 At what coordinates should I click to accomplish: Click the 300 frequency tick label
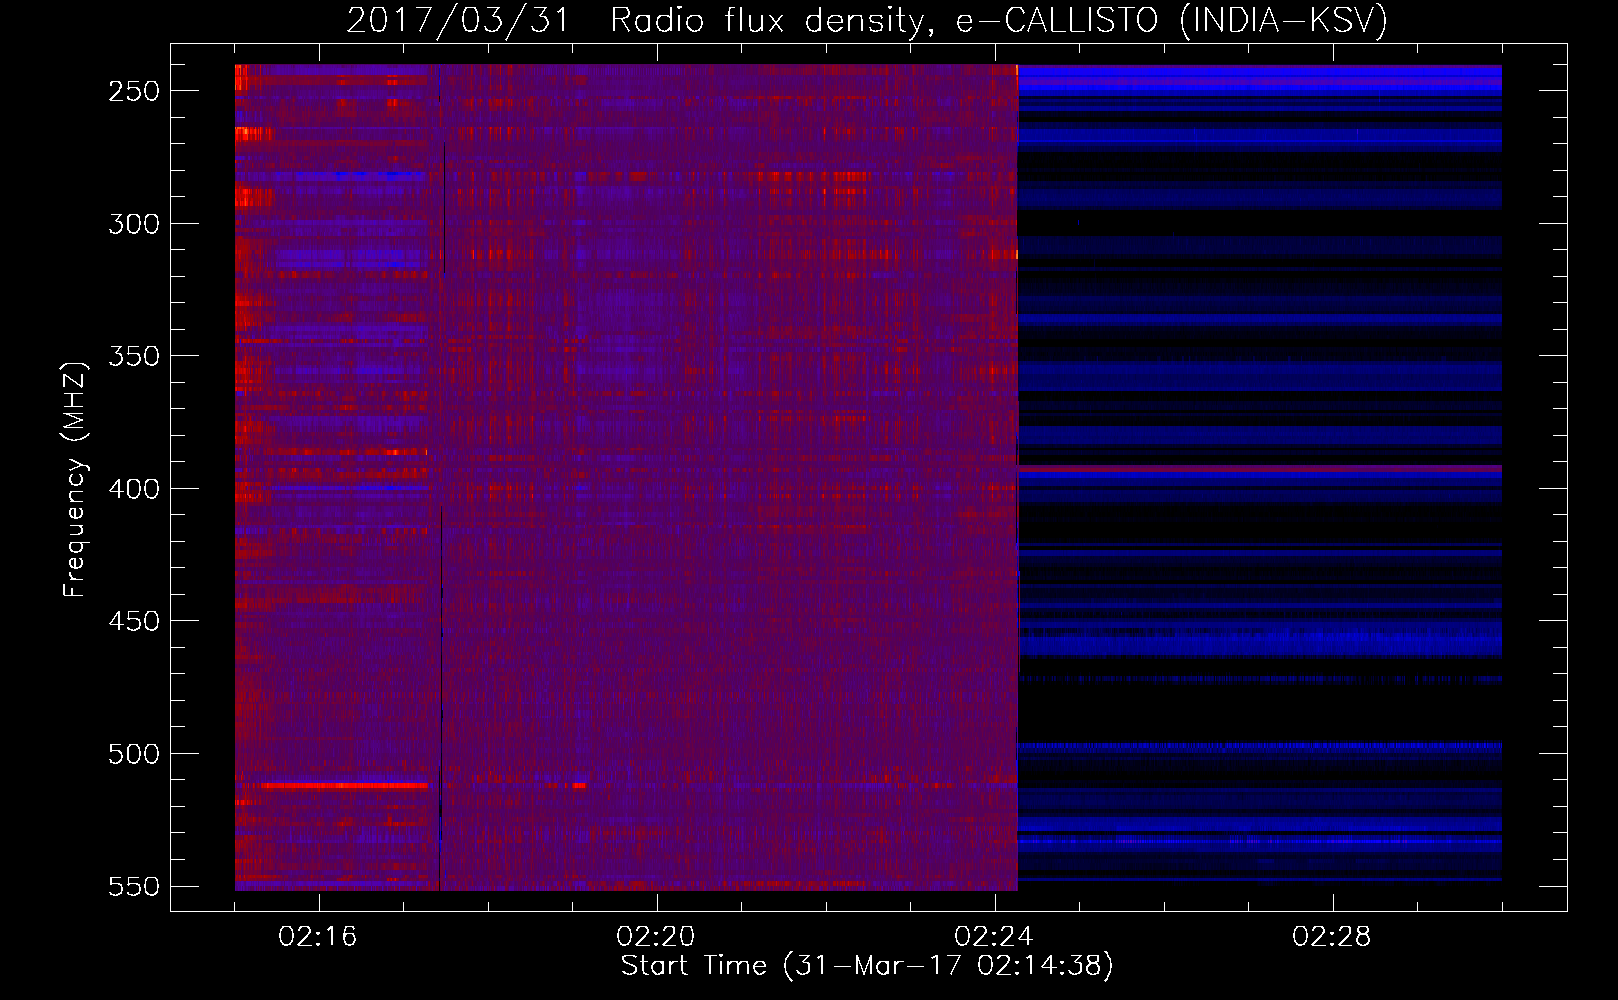tap(133, 224)
